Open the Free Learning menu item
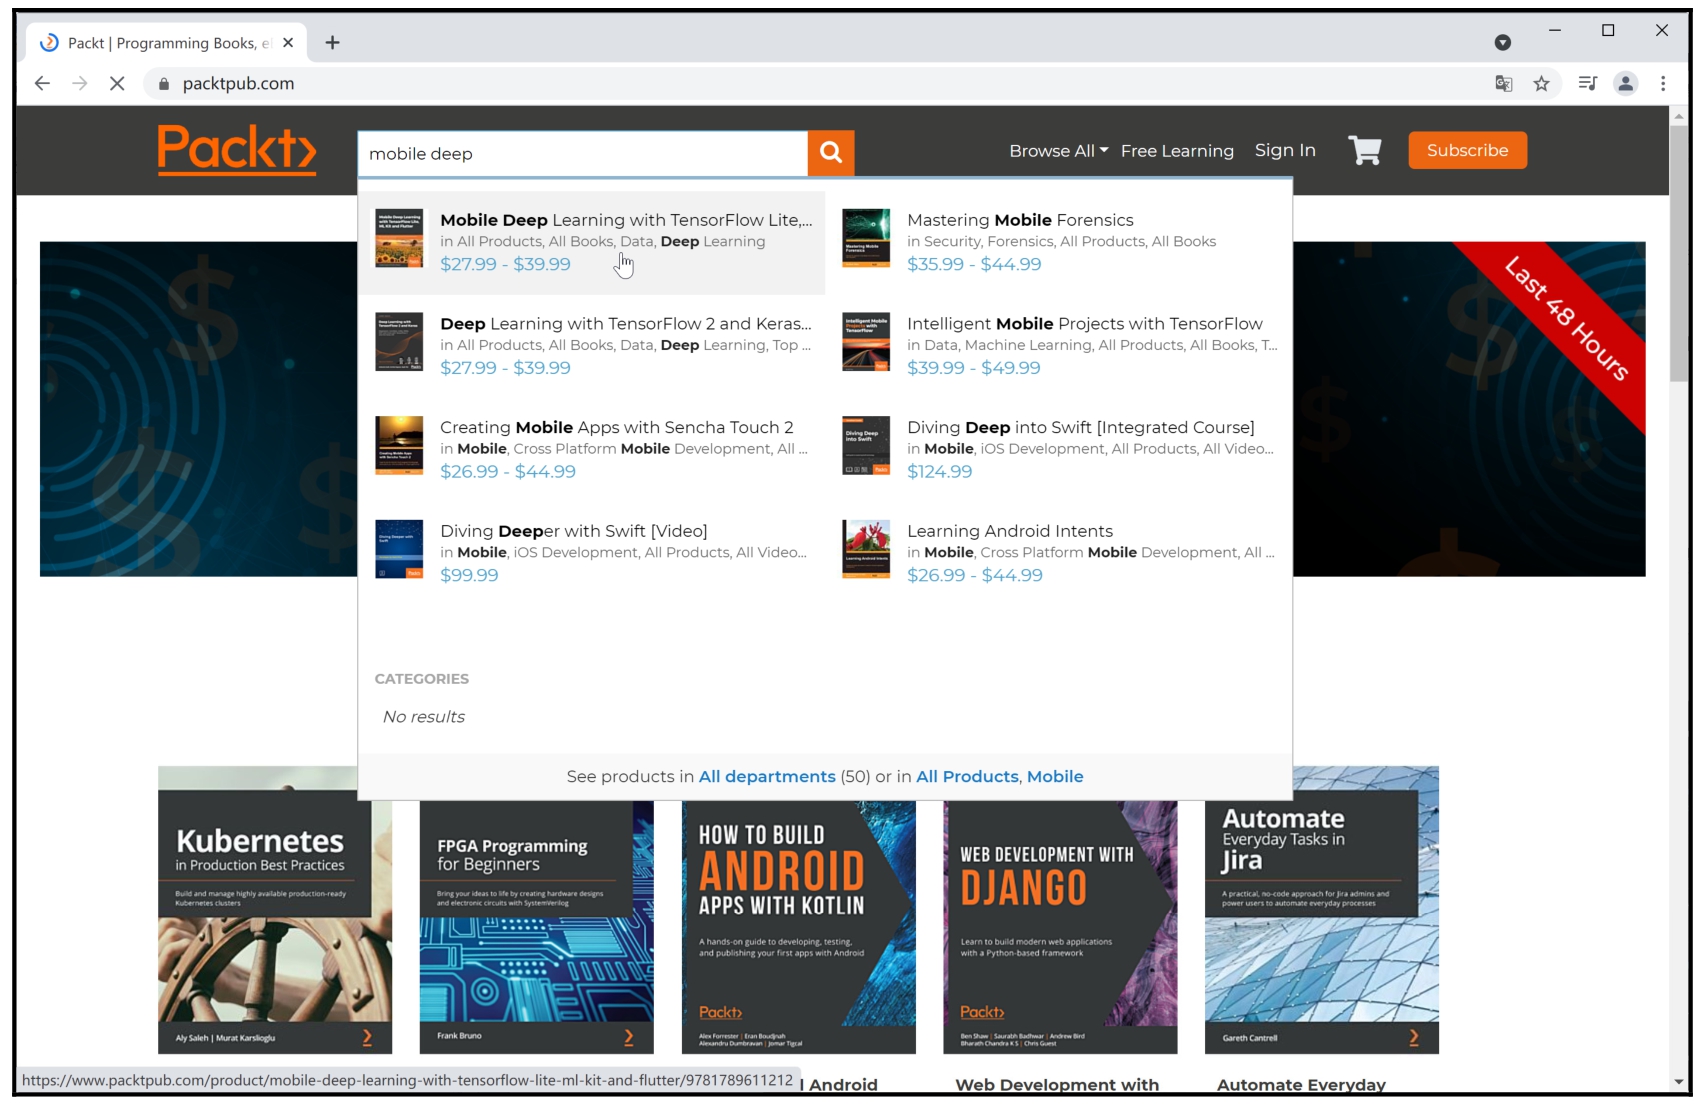Viewport: 1705px width, 1106px height. click(x=1176, y=151)
